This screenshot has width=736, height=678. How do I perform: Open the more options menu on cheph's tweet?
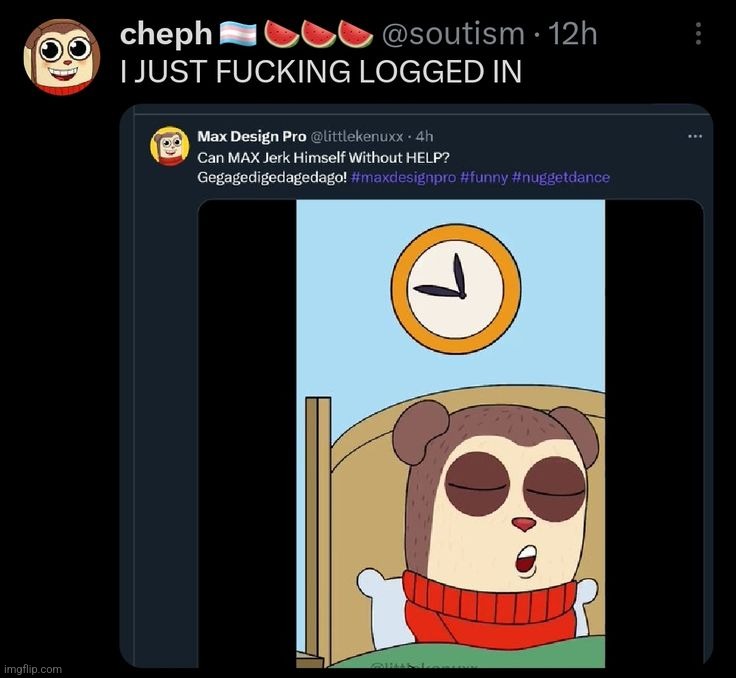pos(697,35)
